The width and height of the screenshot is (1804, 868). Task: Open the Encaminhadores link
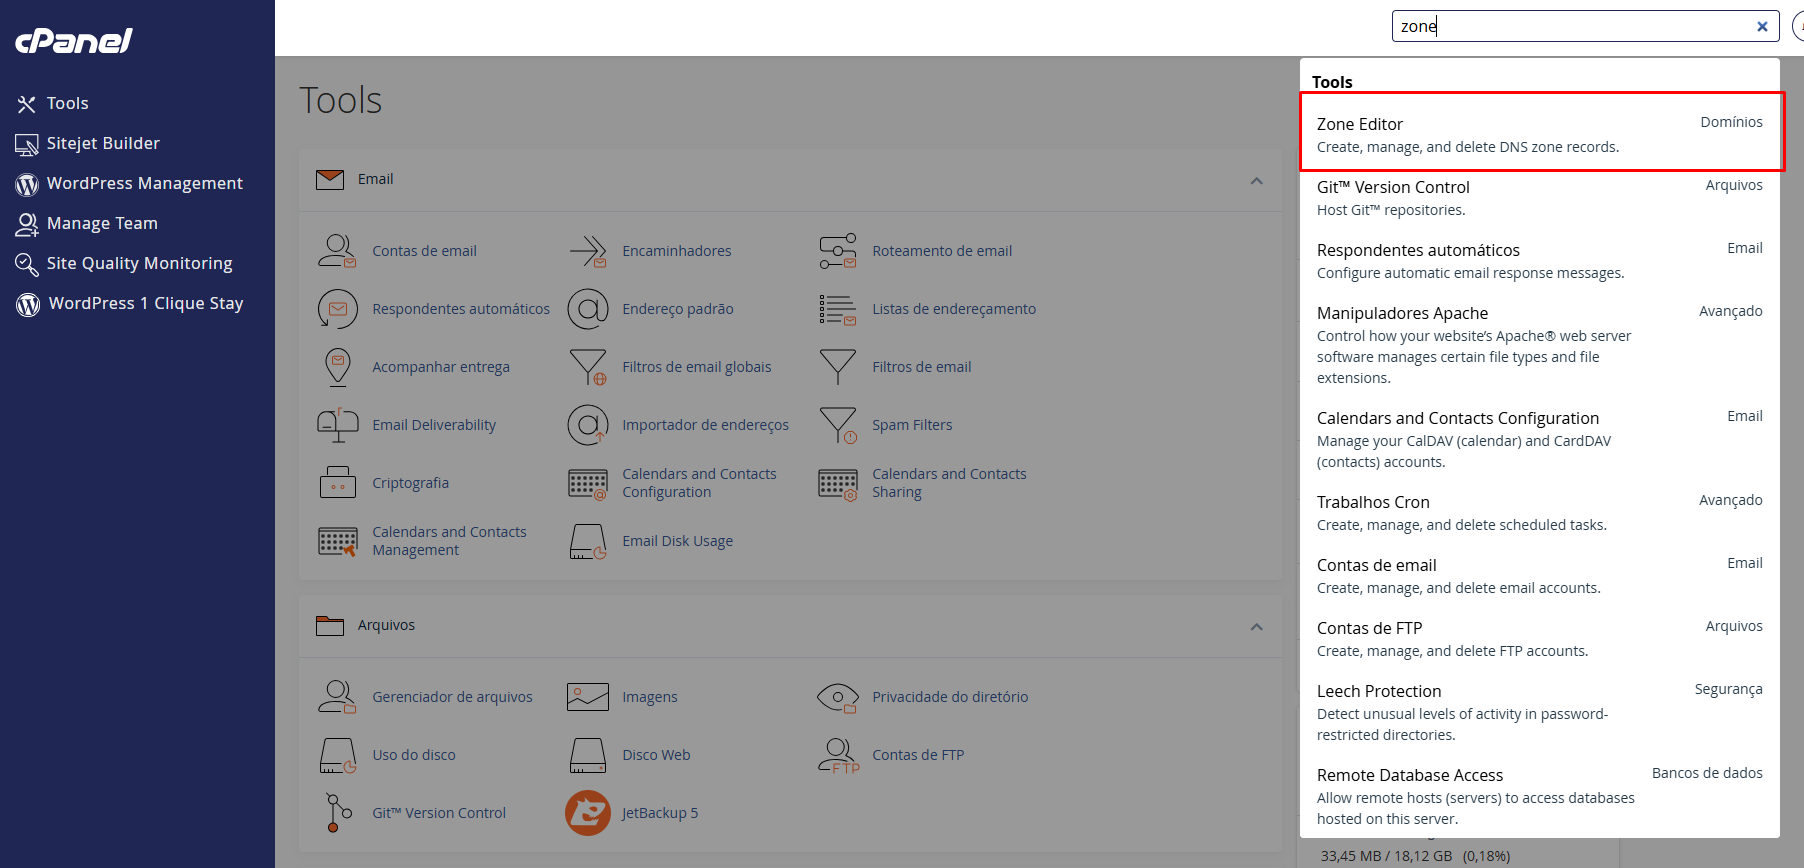[676, 251]
